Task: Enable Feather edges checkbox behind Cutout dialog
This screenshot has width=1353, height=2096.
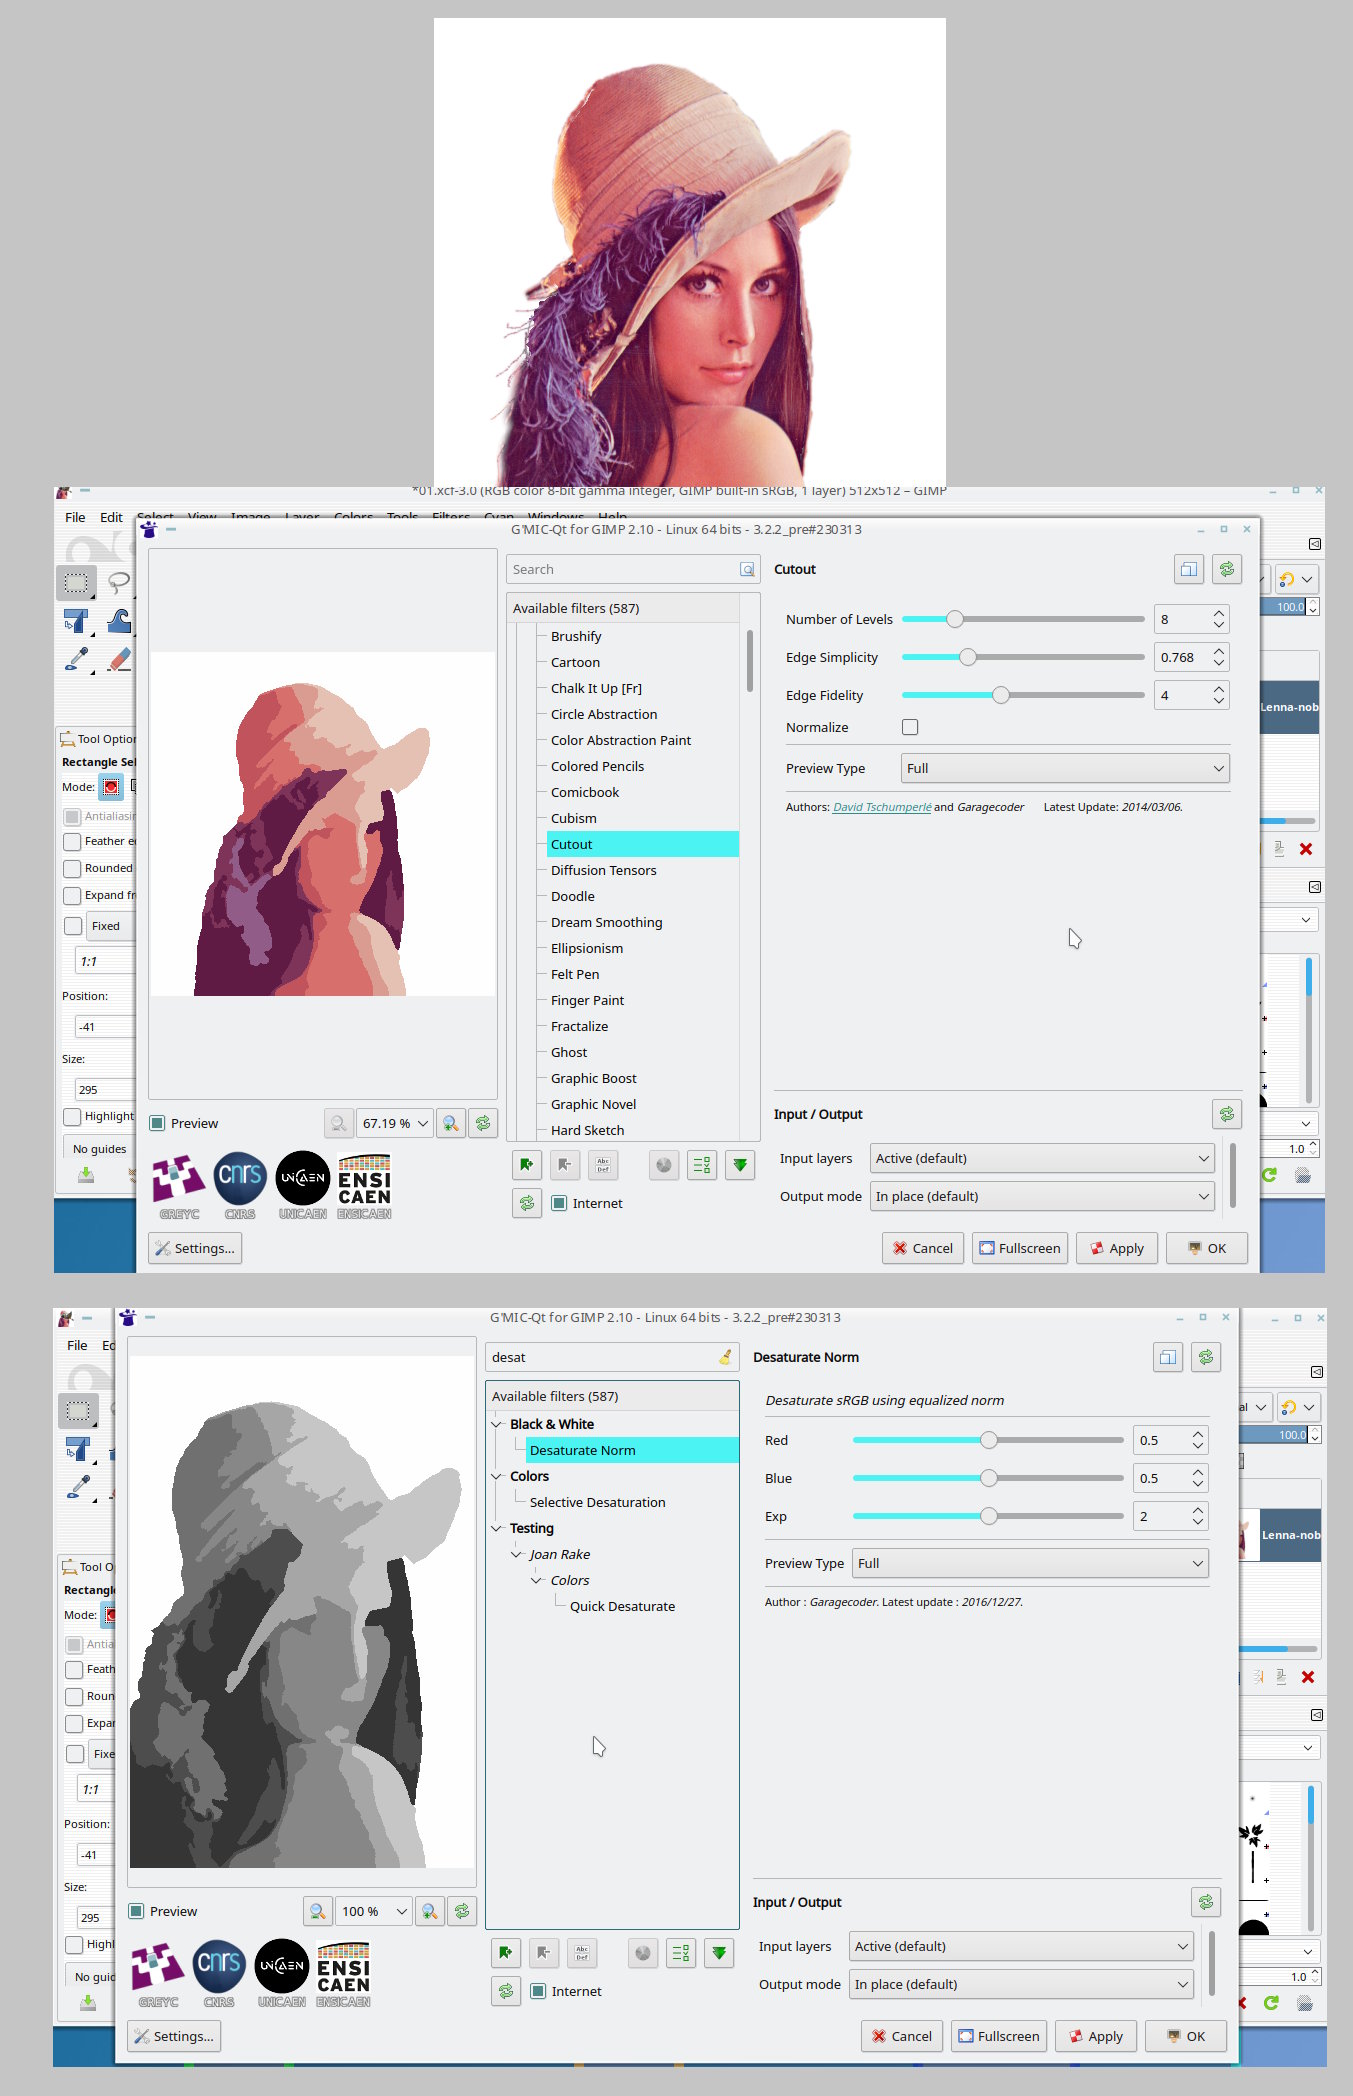Action: (x=72, y=842)
